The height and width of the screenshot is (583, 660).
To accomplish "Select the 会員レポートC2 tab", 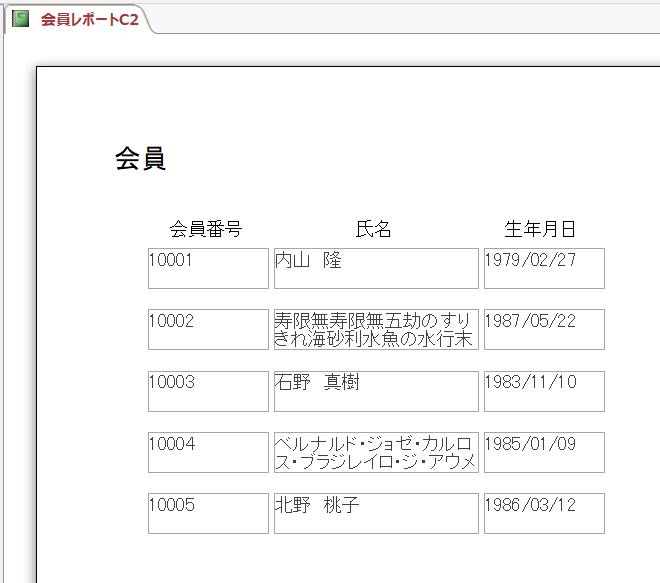I will (78, 19).
